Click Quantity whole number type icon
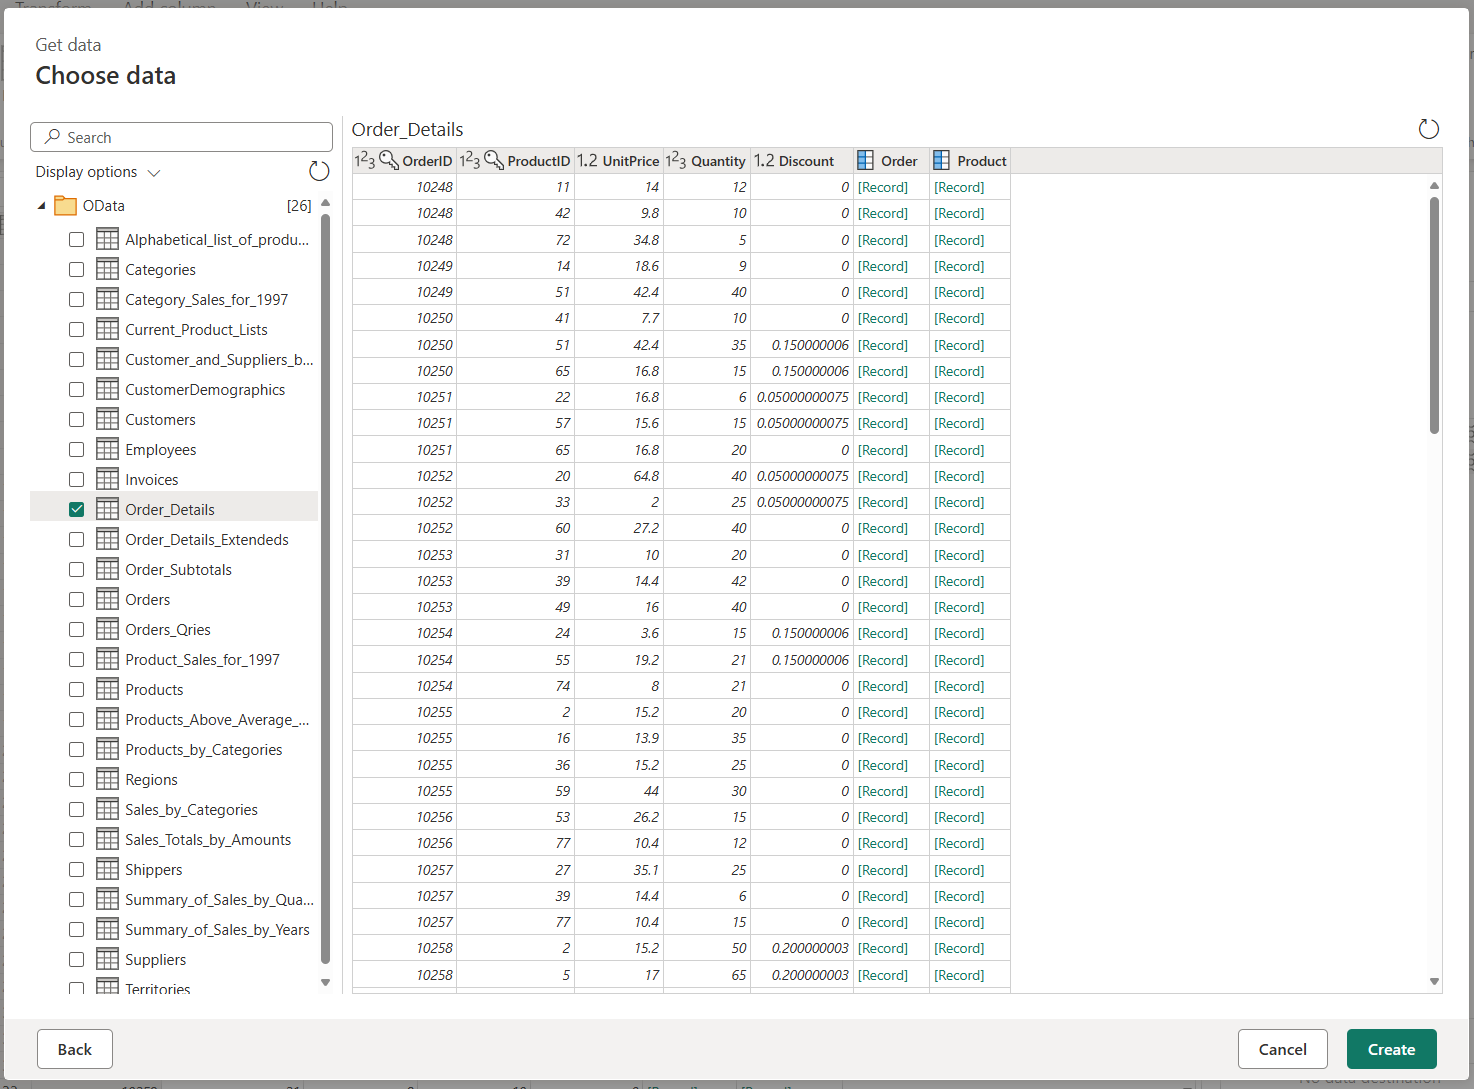Image resolution: width=1474 pixels, height=1089 pixels. click(676, 160)
